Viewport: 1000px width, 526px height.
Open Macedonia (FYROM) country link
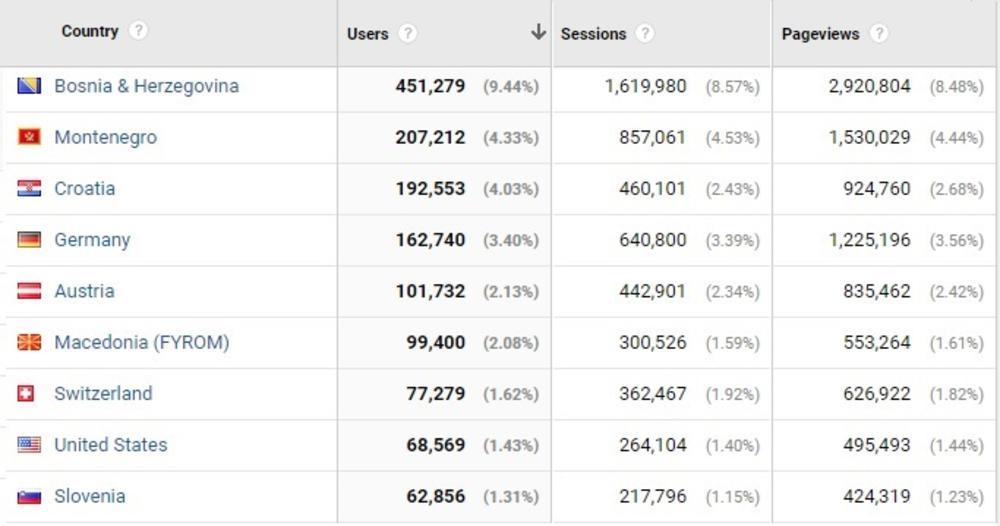click(141, 343)
